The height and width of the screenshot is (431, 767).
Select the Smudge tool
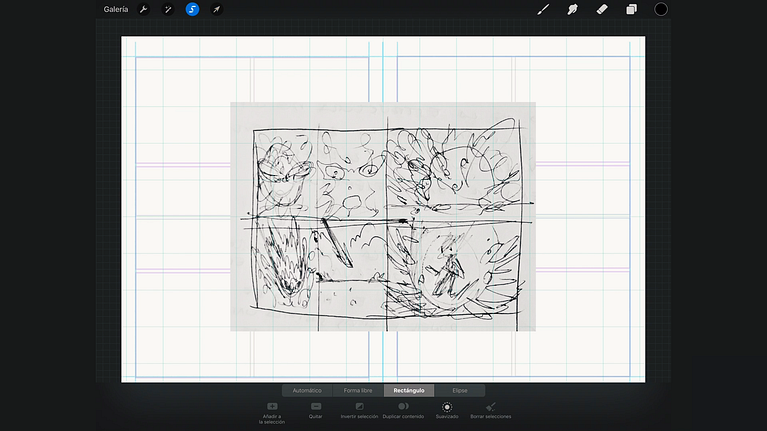573,9
